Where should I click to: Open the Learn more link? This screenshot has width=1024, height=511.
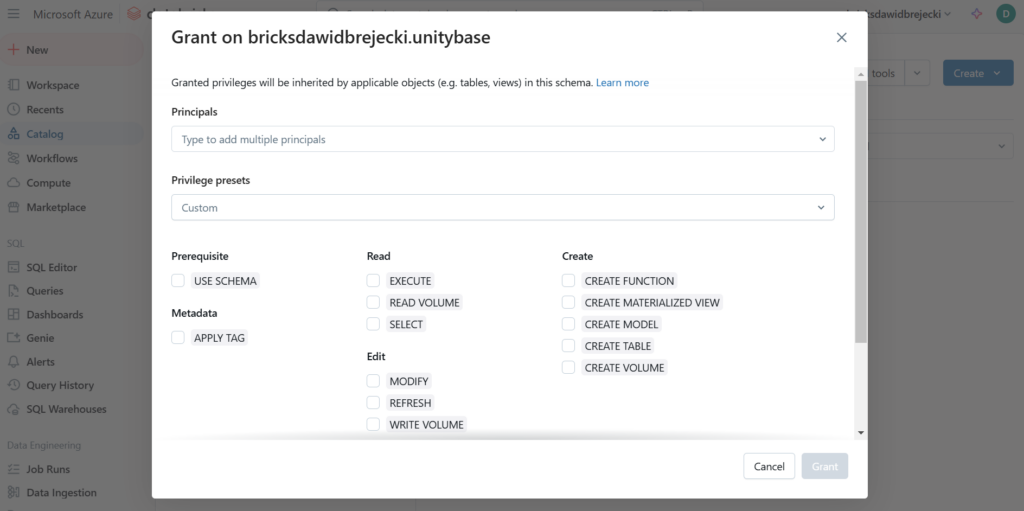pos(622,82)
